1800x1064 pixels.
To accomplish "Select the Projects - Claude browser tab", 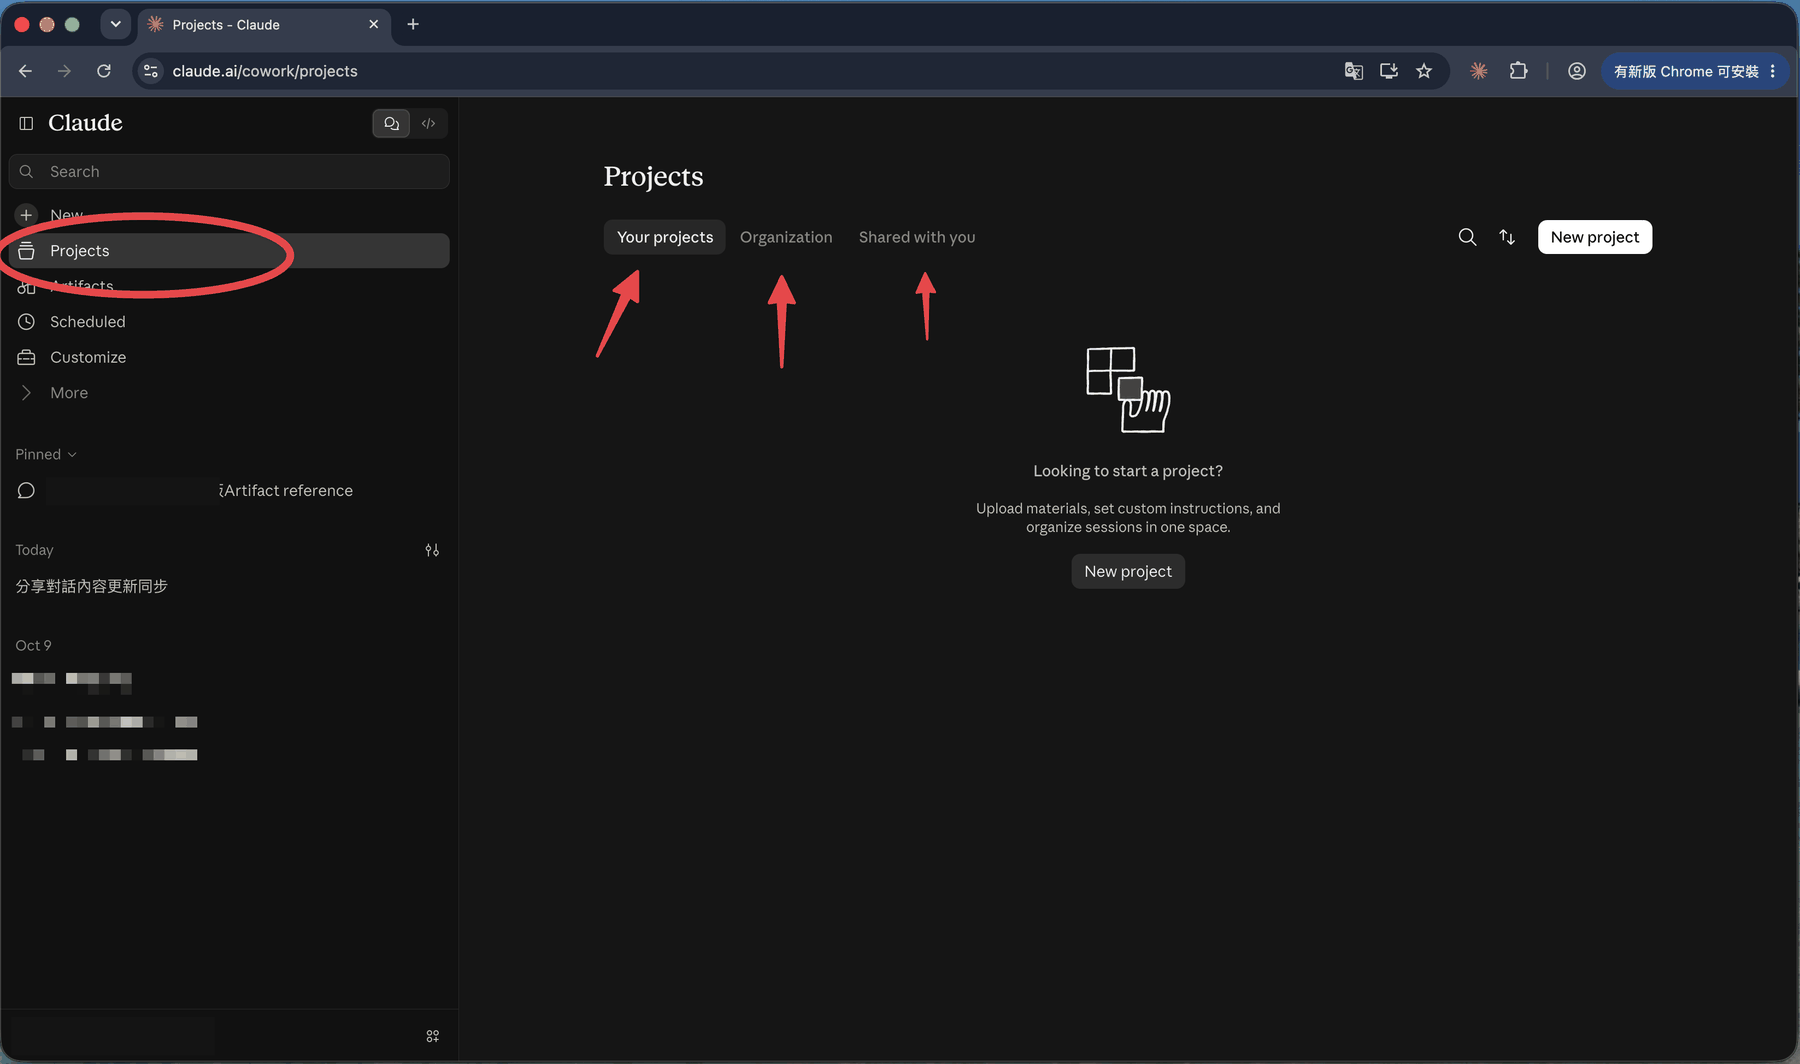I will 264,24.
